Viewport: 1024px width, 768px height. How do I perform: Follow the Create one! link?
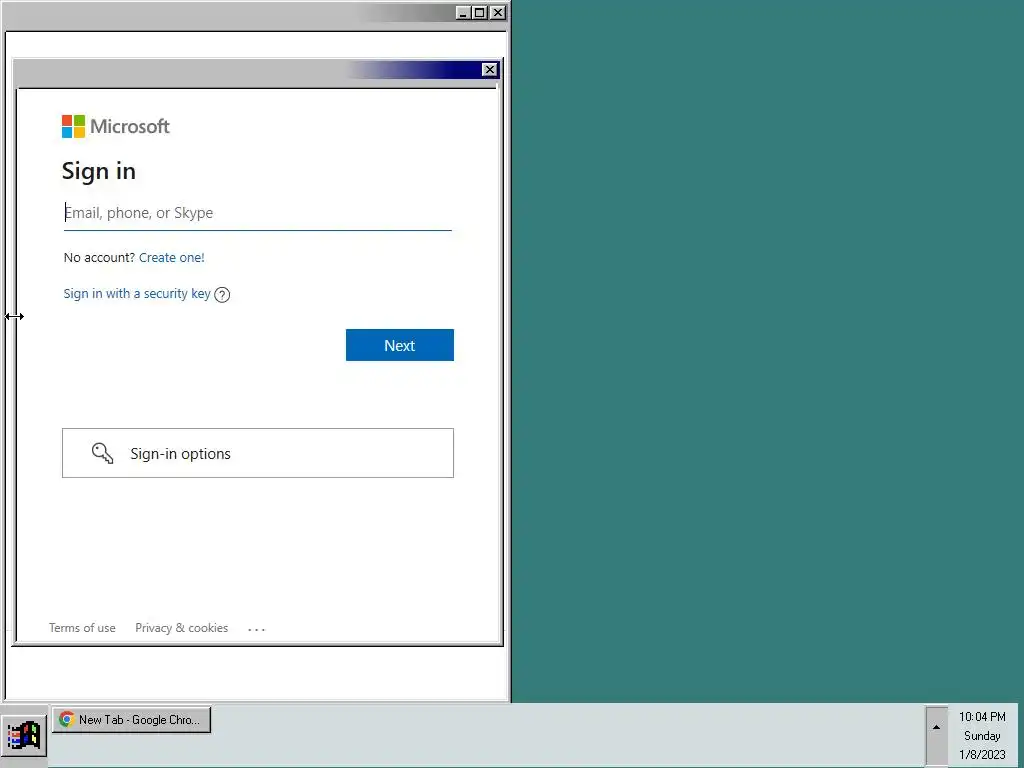coord(172,257)
